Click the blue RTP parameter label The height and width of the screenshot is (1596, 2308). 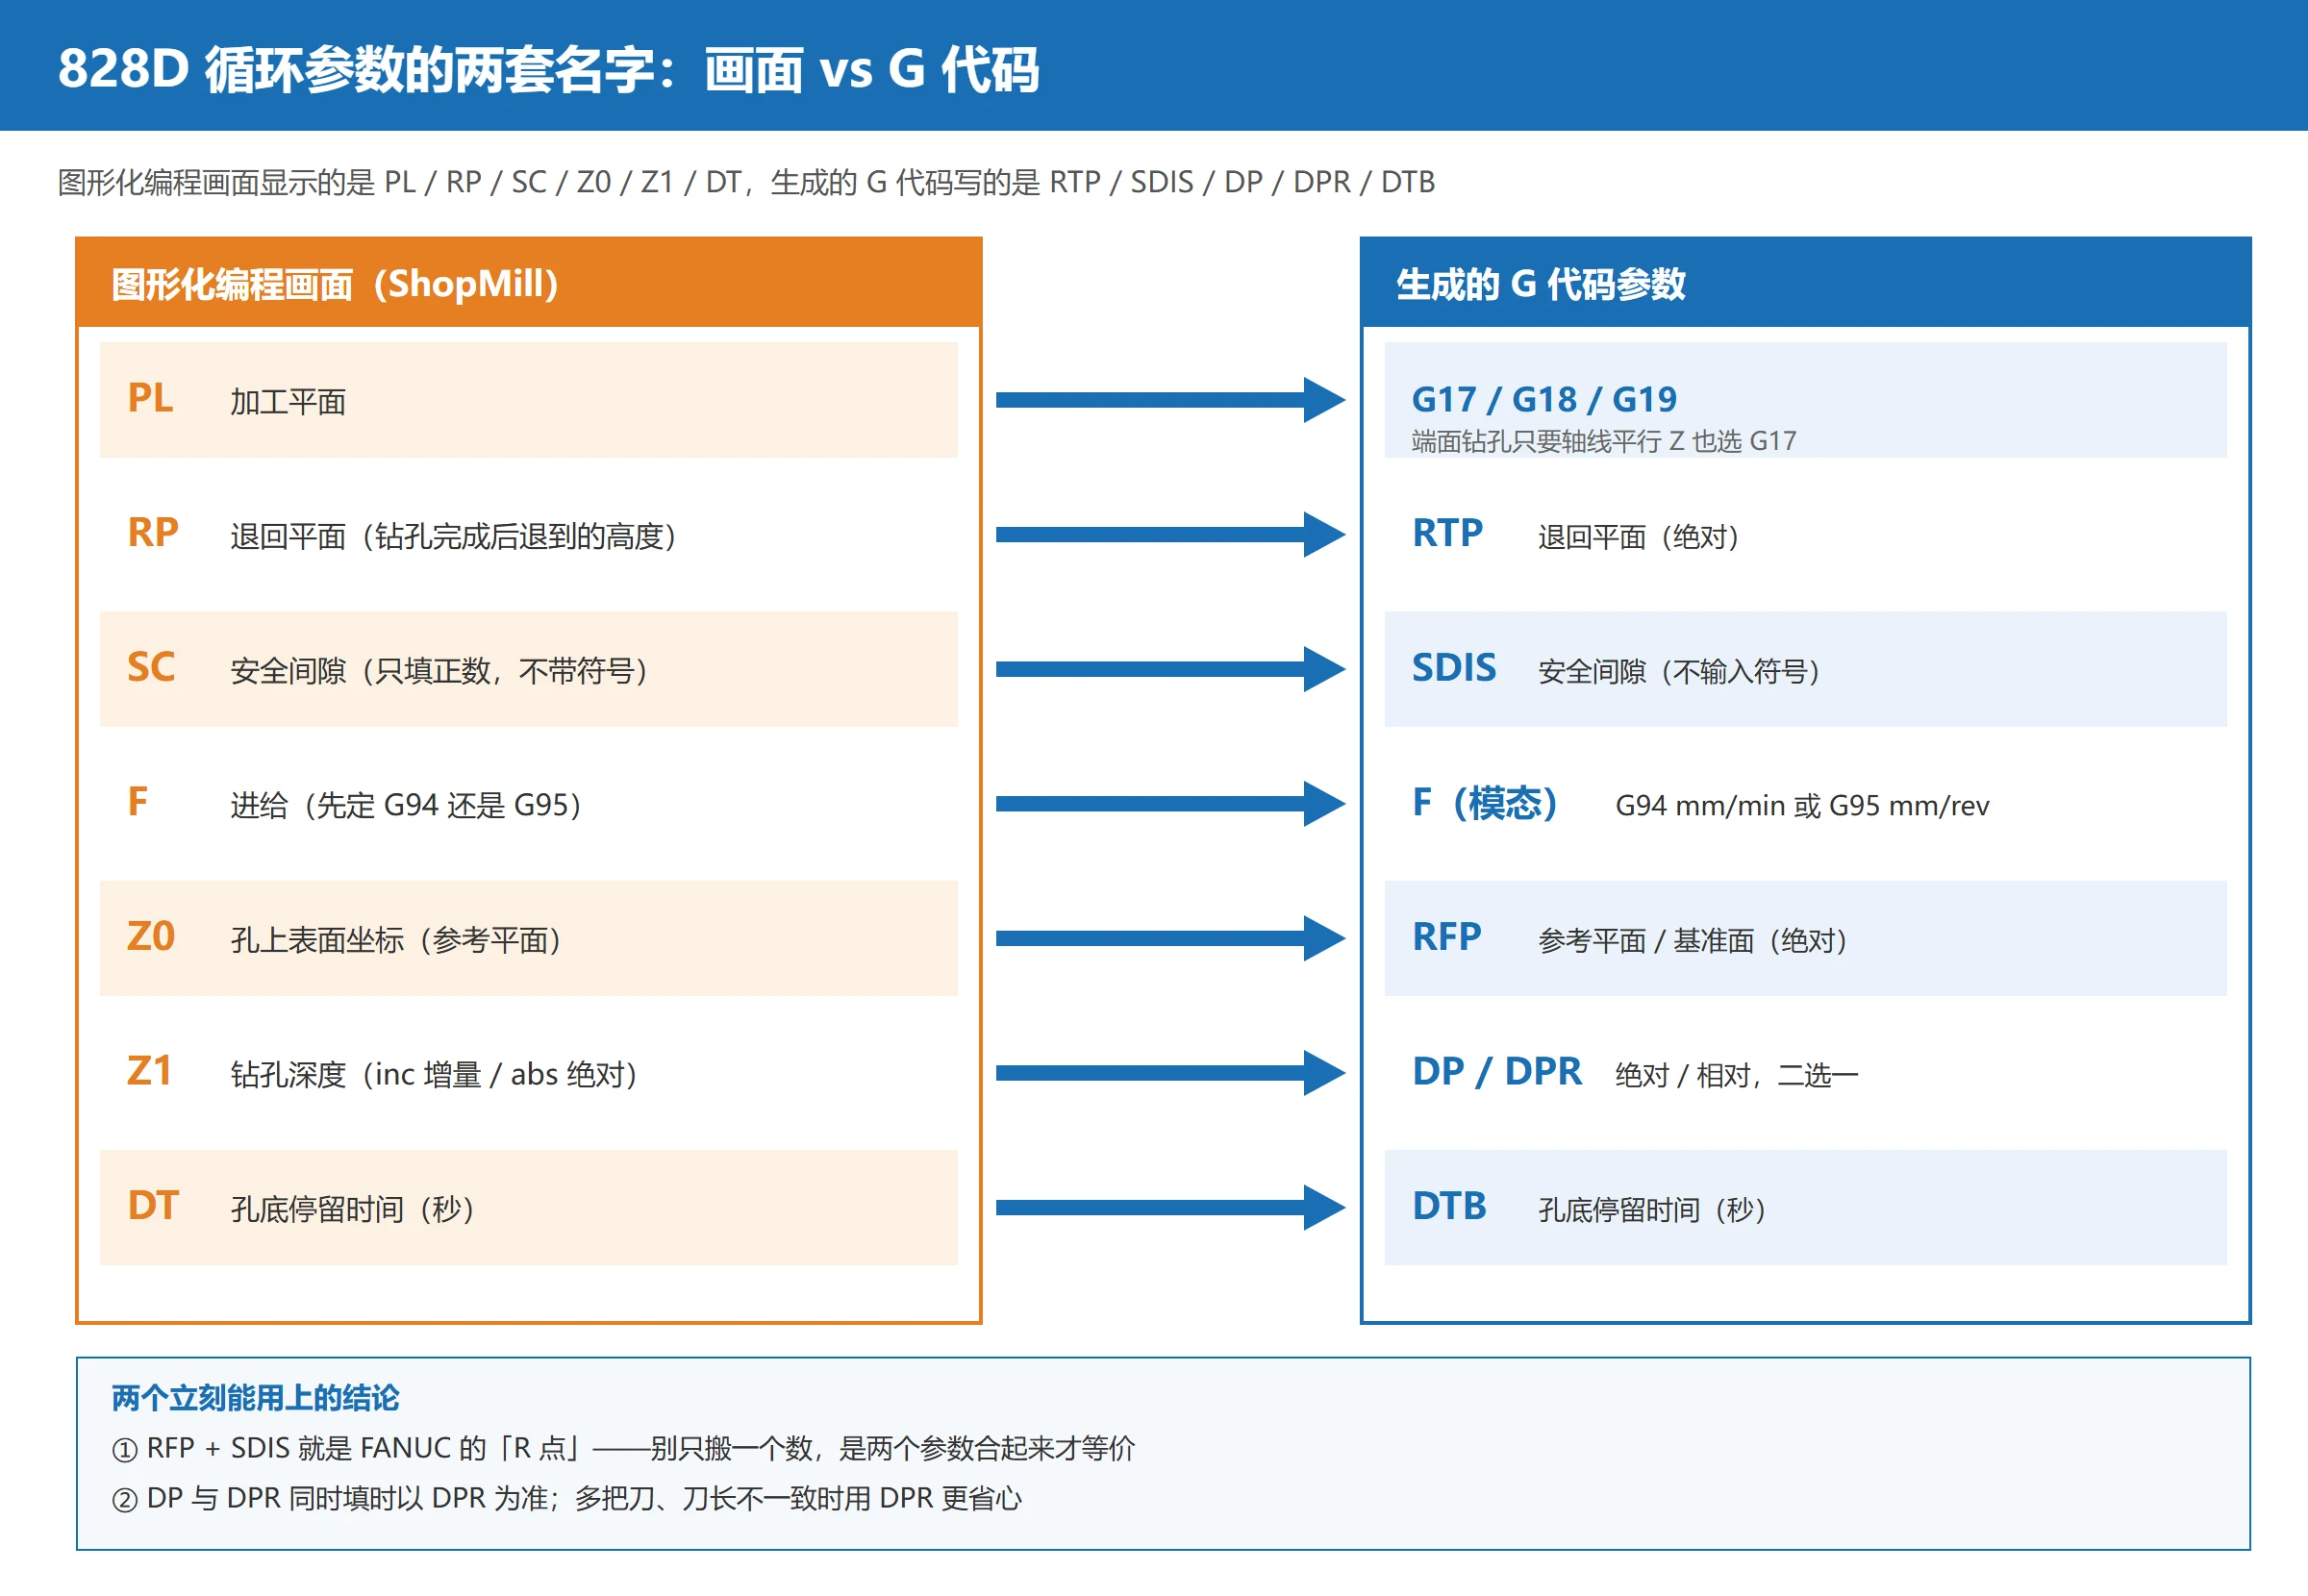[1447, 533]
